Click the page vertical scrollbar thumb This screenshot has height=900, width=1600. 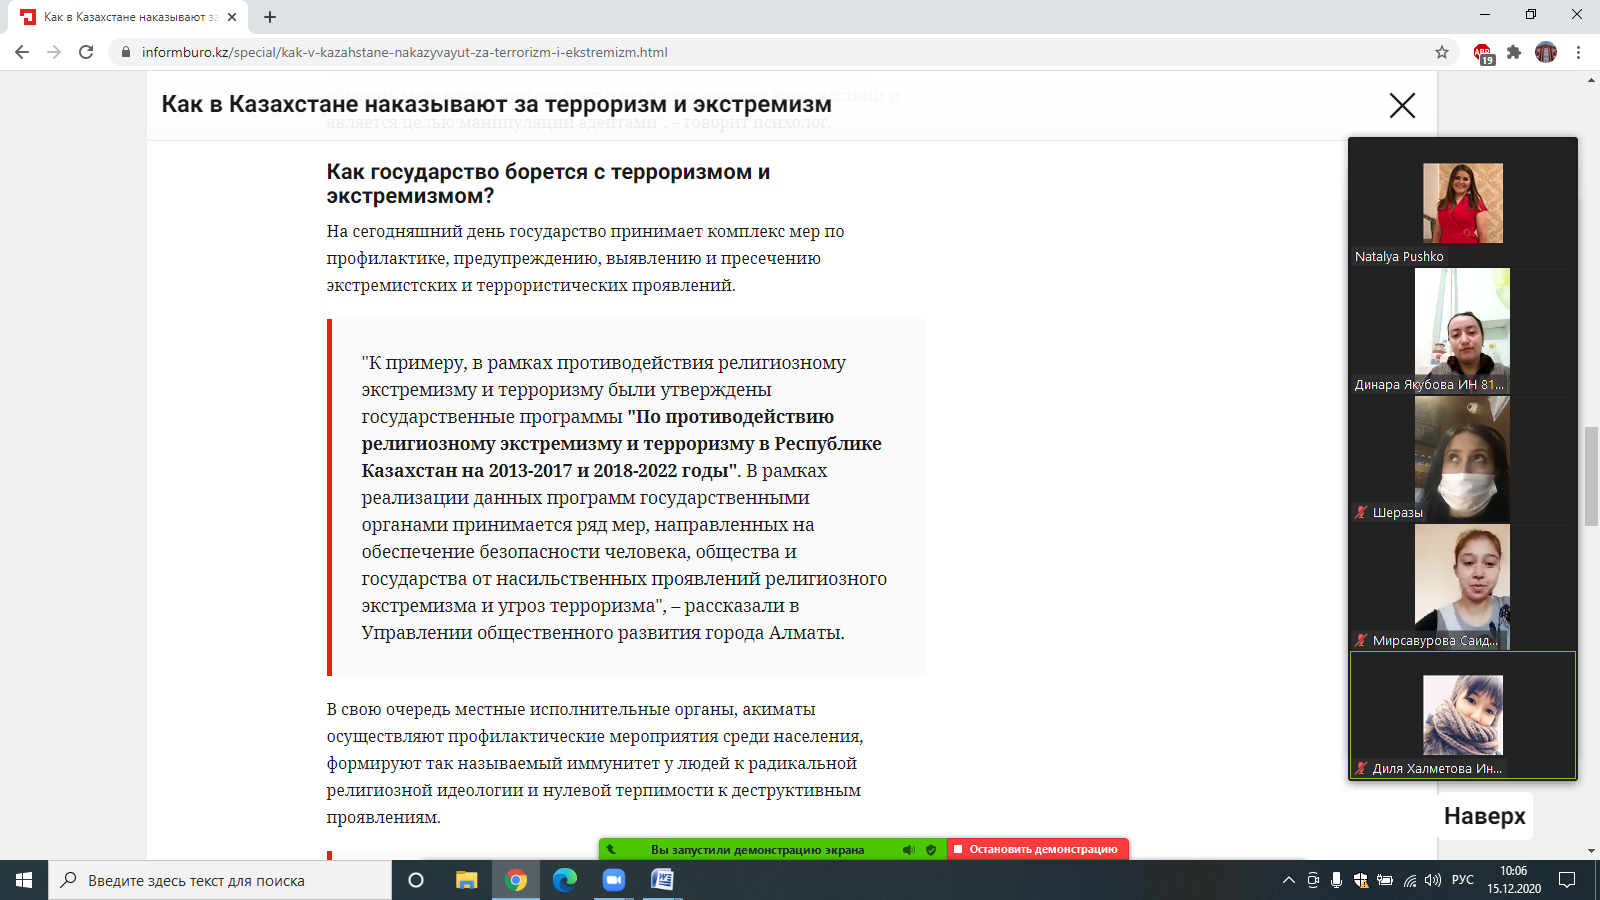(1591, 476)
